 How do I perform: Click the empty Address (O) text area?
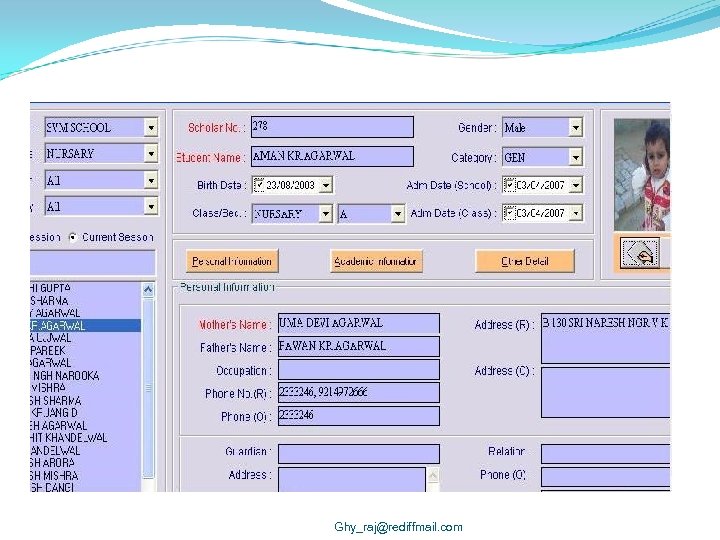[605, 392]
